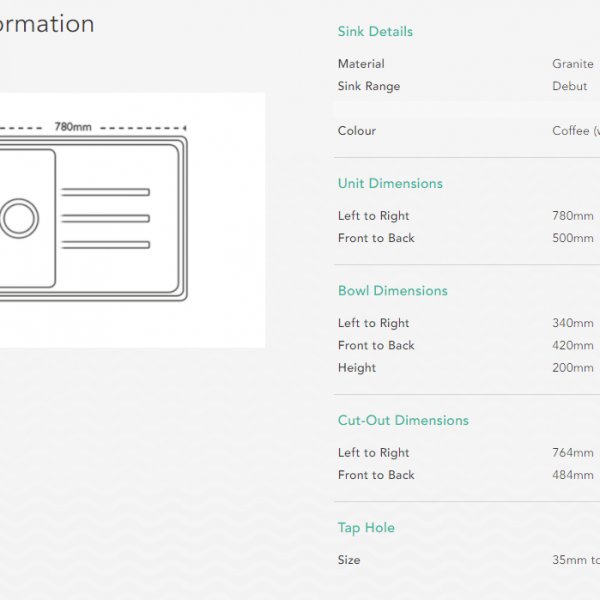
Task: Click the Granite material value
Action: click(573, 64)
